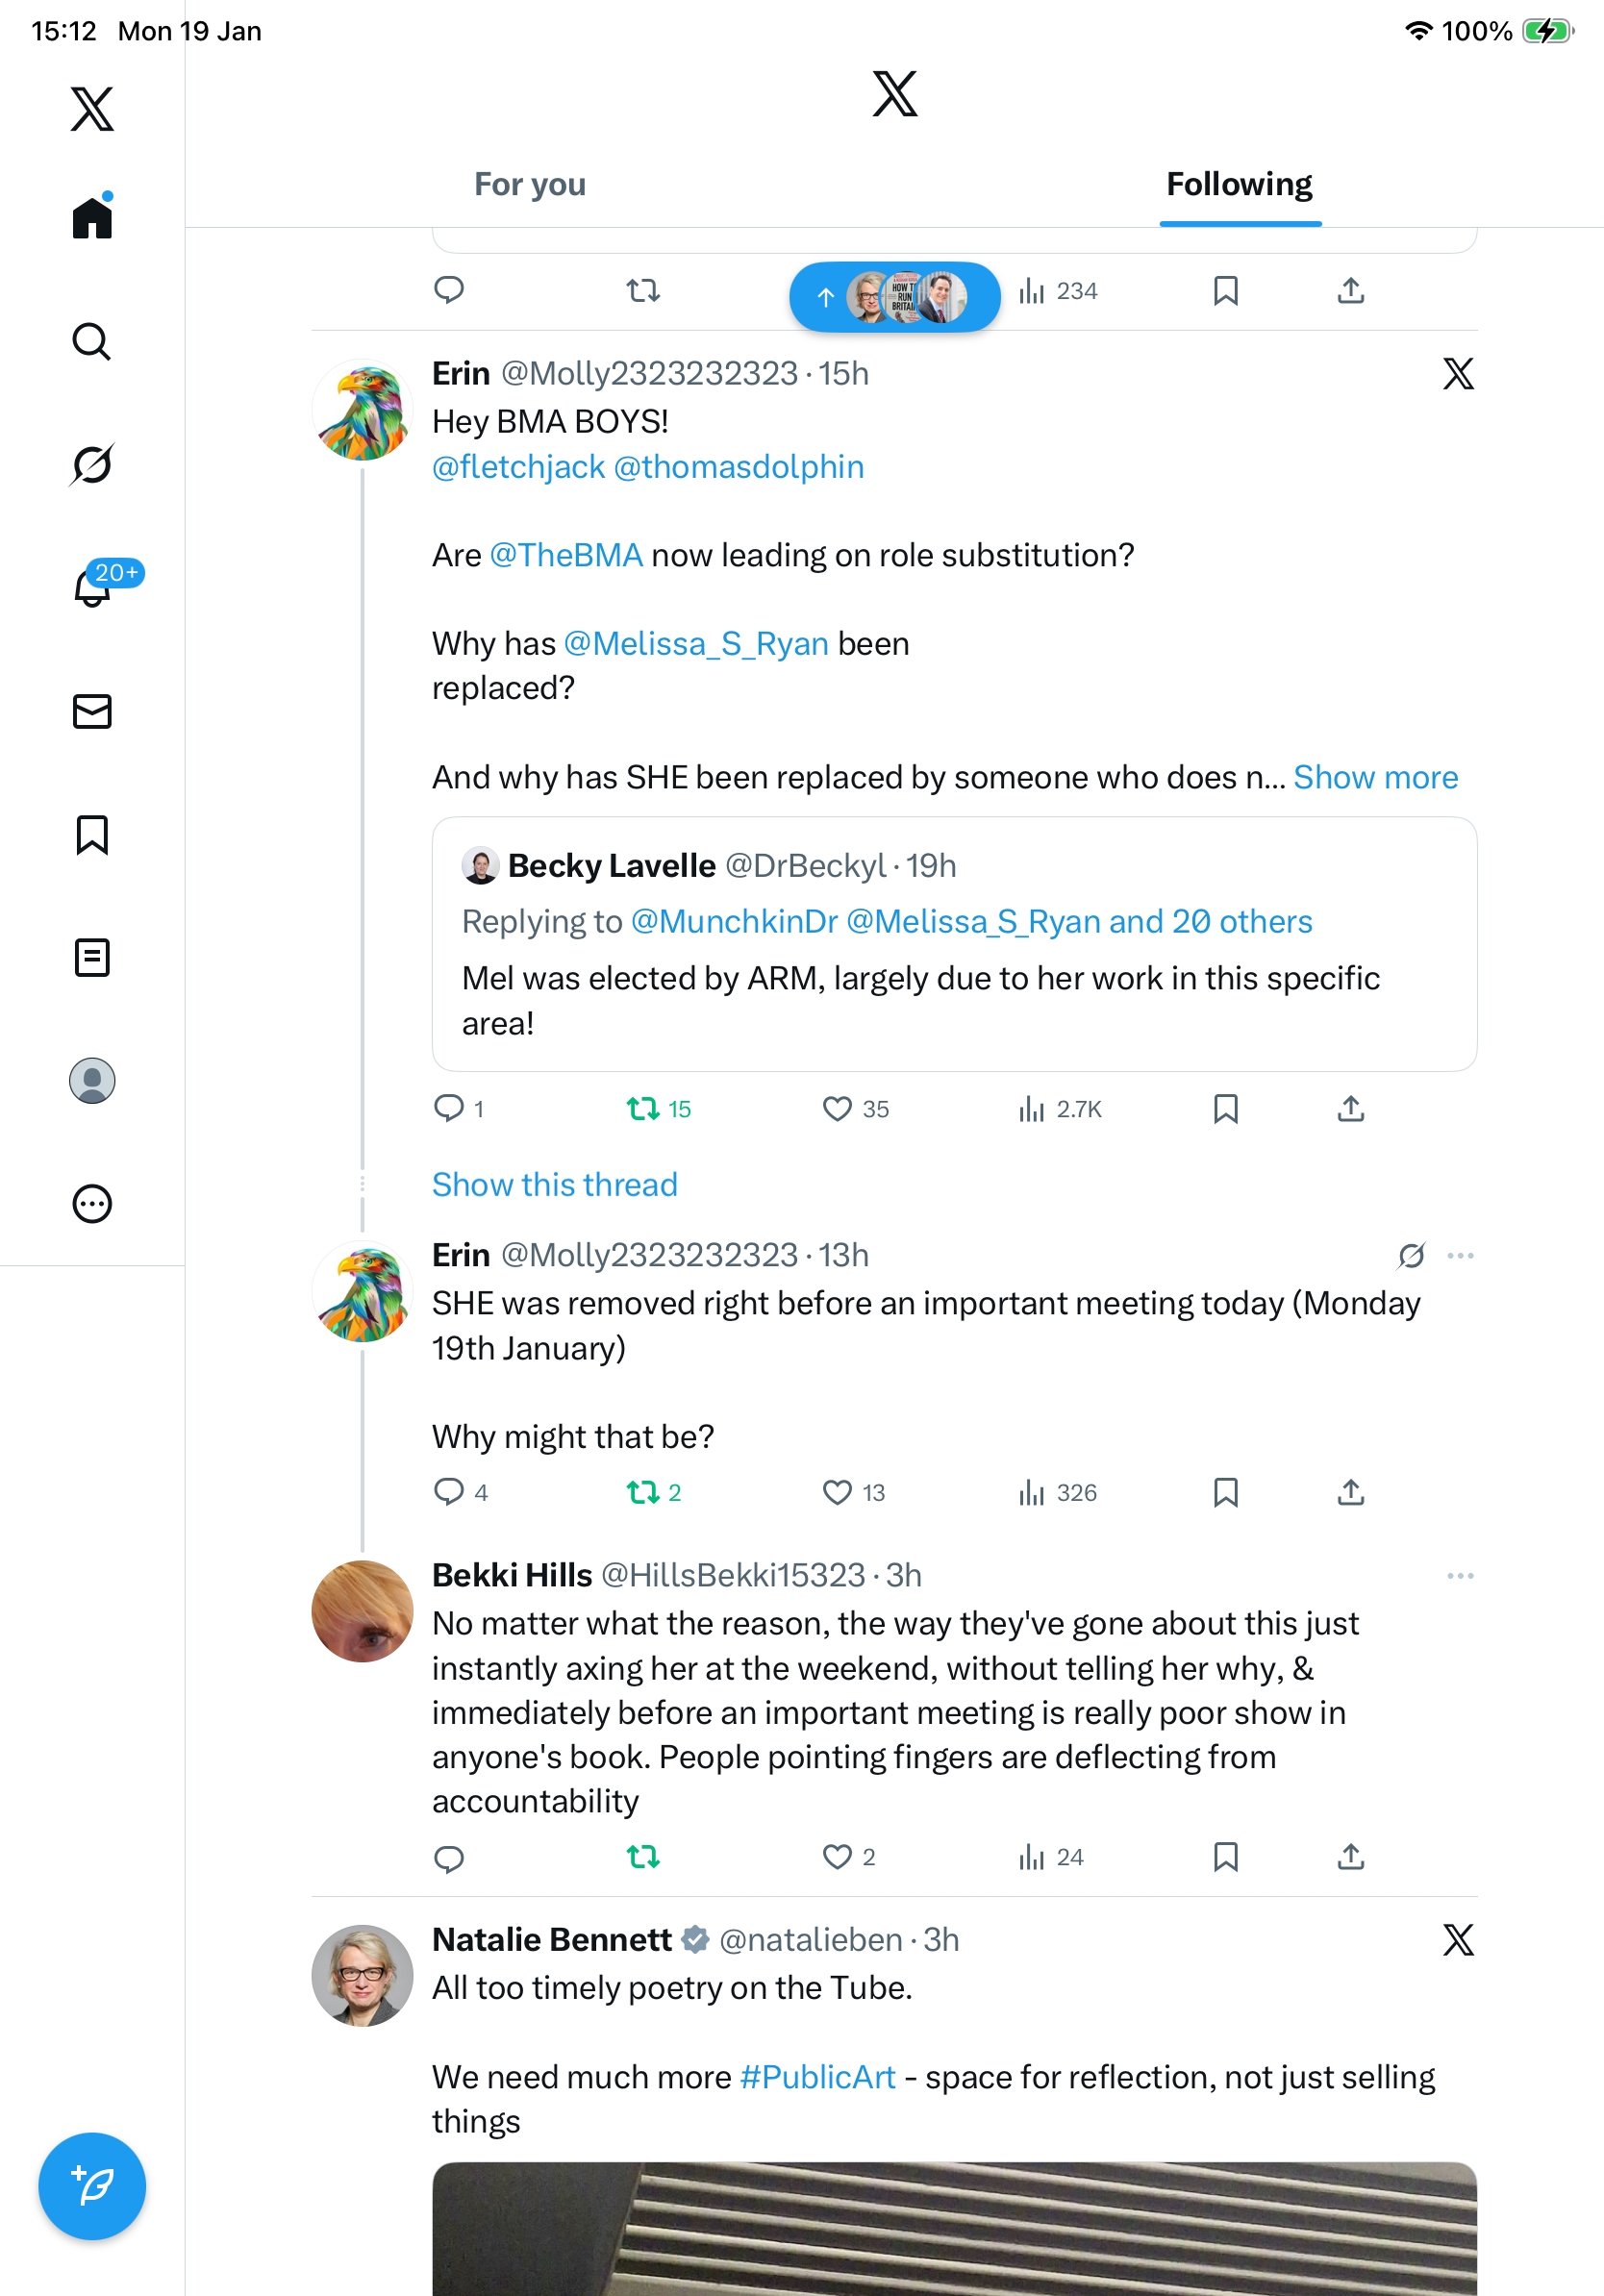Click 'Show this thread' link
Viewport: 1604px width, 2296px height.
(555, 1185)
